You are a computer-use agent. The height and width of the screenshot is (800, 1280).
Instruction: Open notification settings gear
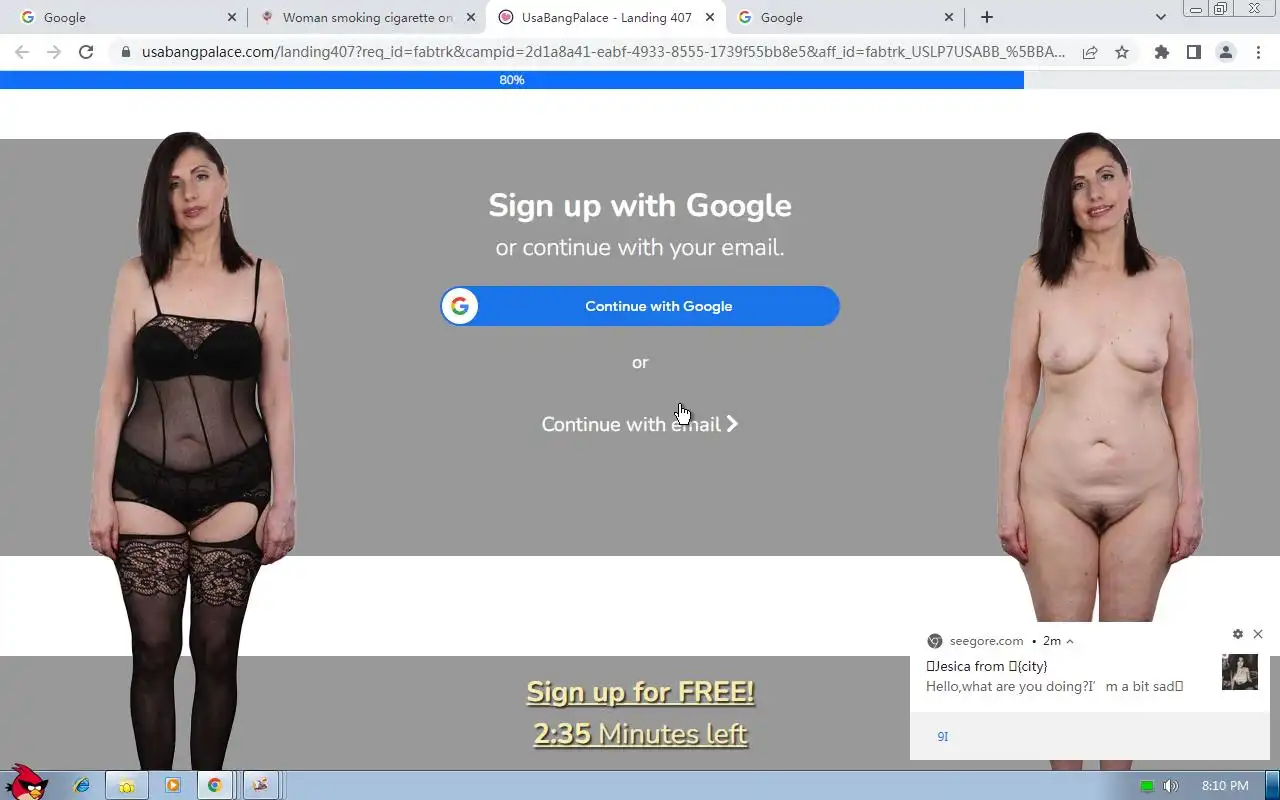click(x=1238, y=634)
